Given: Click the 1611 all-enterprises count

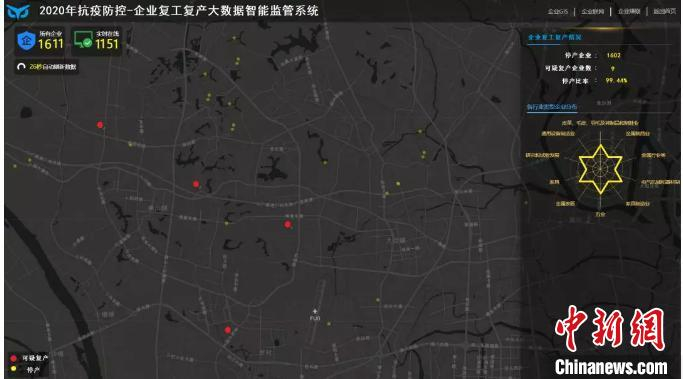Looking at the screenshot, I should point(51,44).
